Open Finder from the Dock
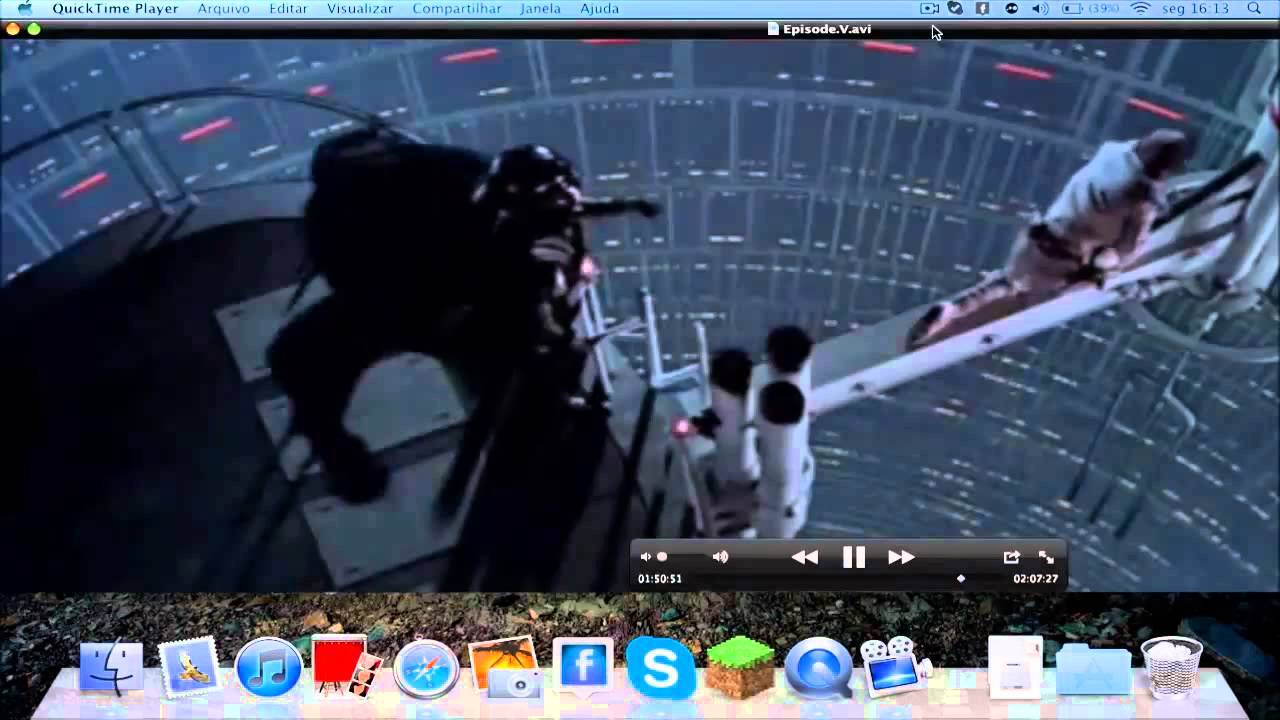This screenshot has width=1280, height=720. (x=111, y=667)
